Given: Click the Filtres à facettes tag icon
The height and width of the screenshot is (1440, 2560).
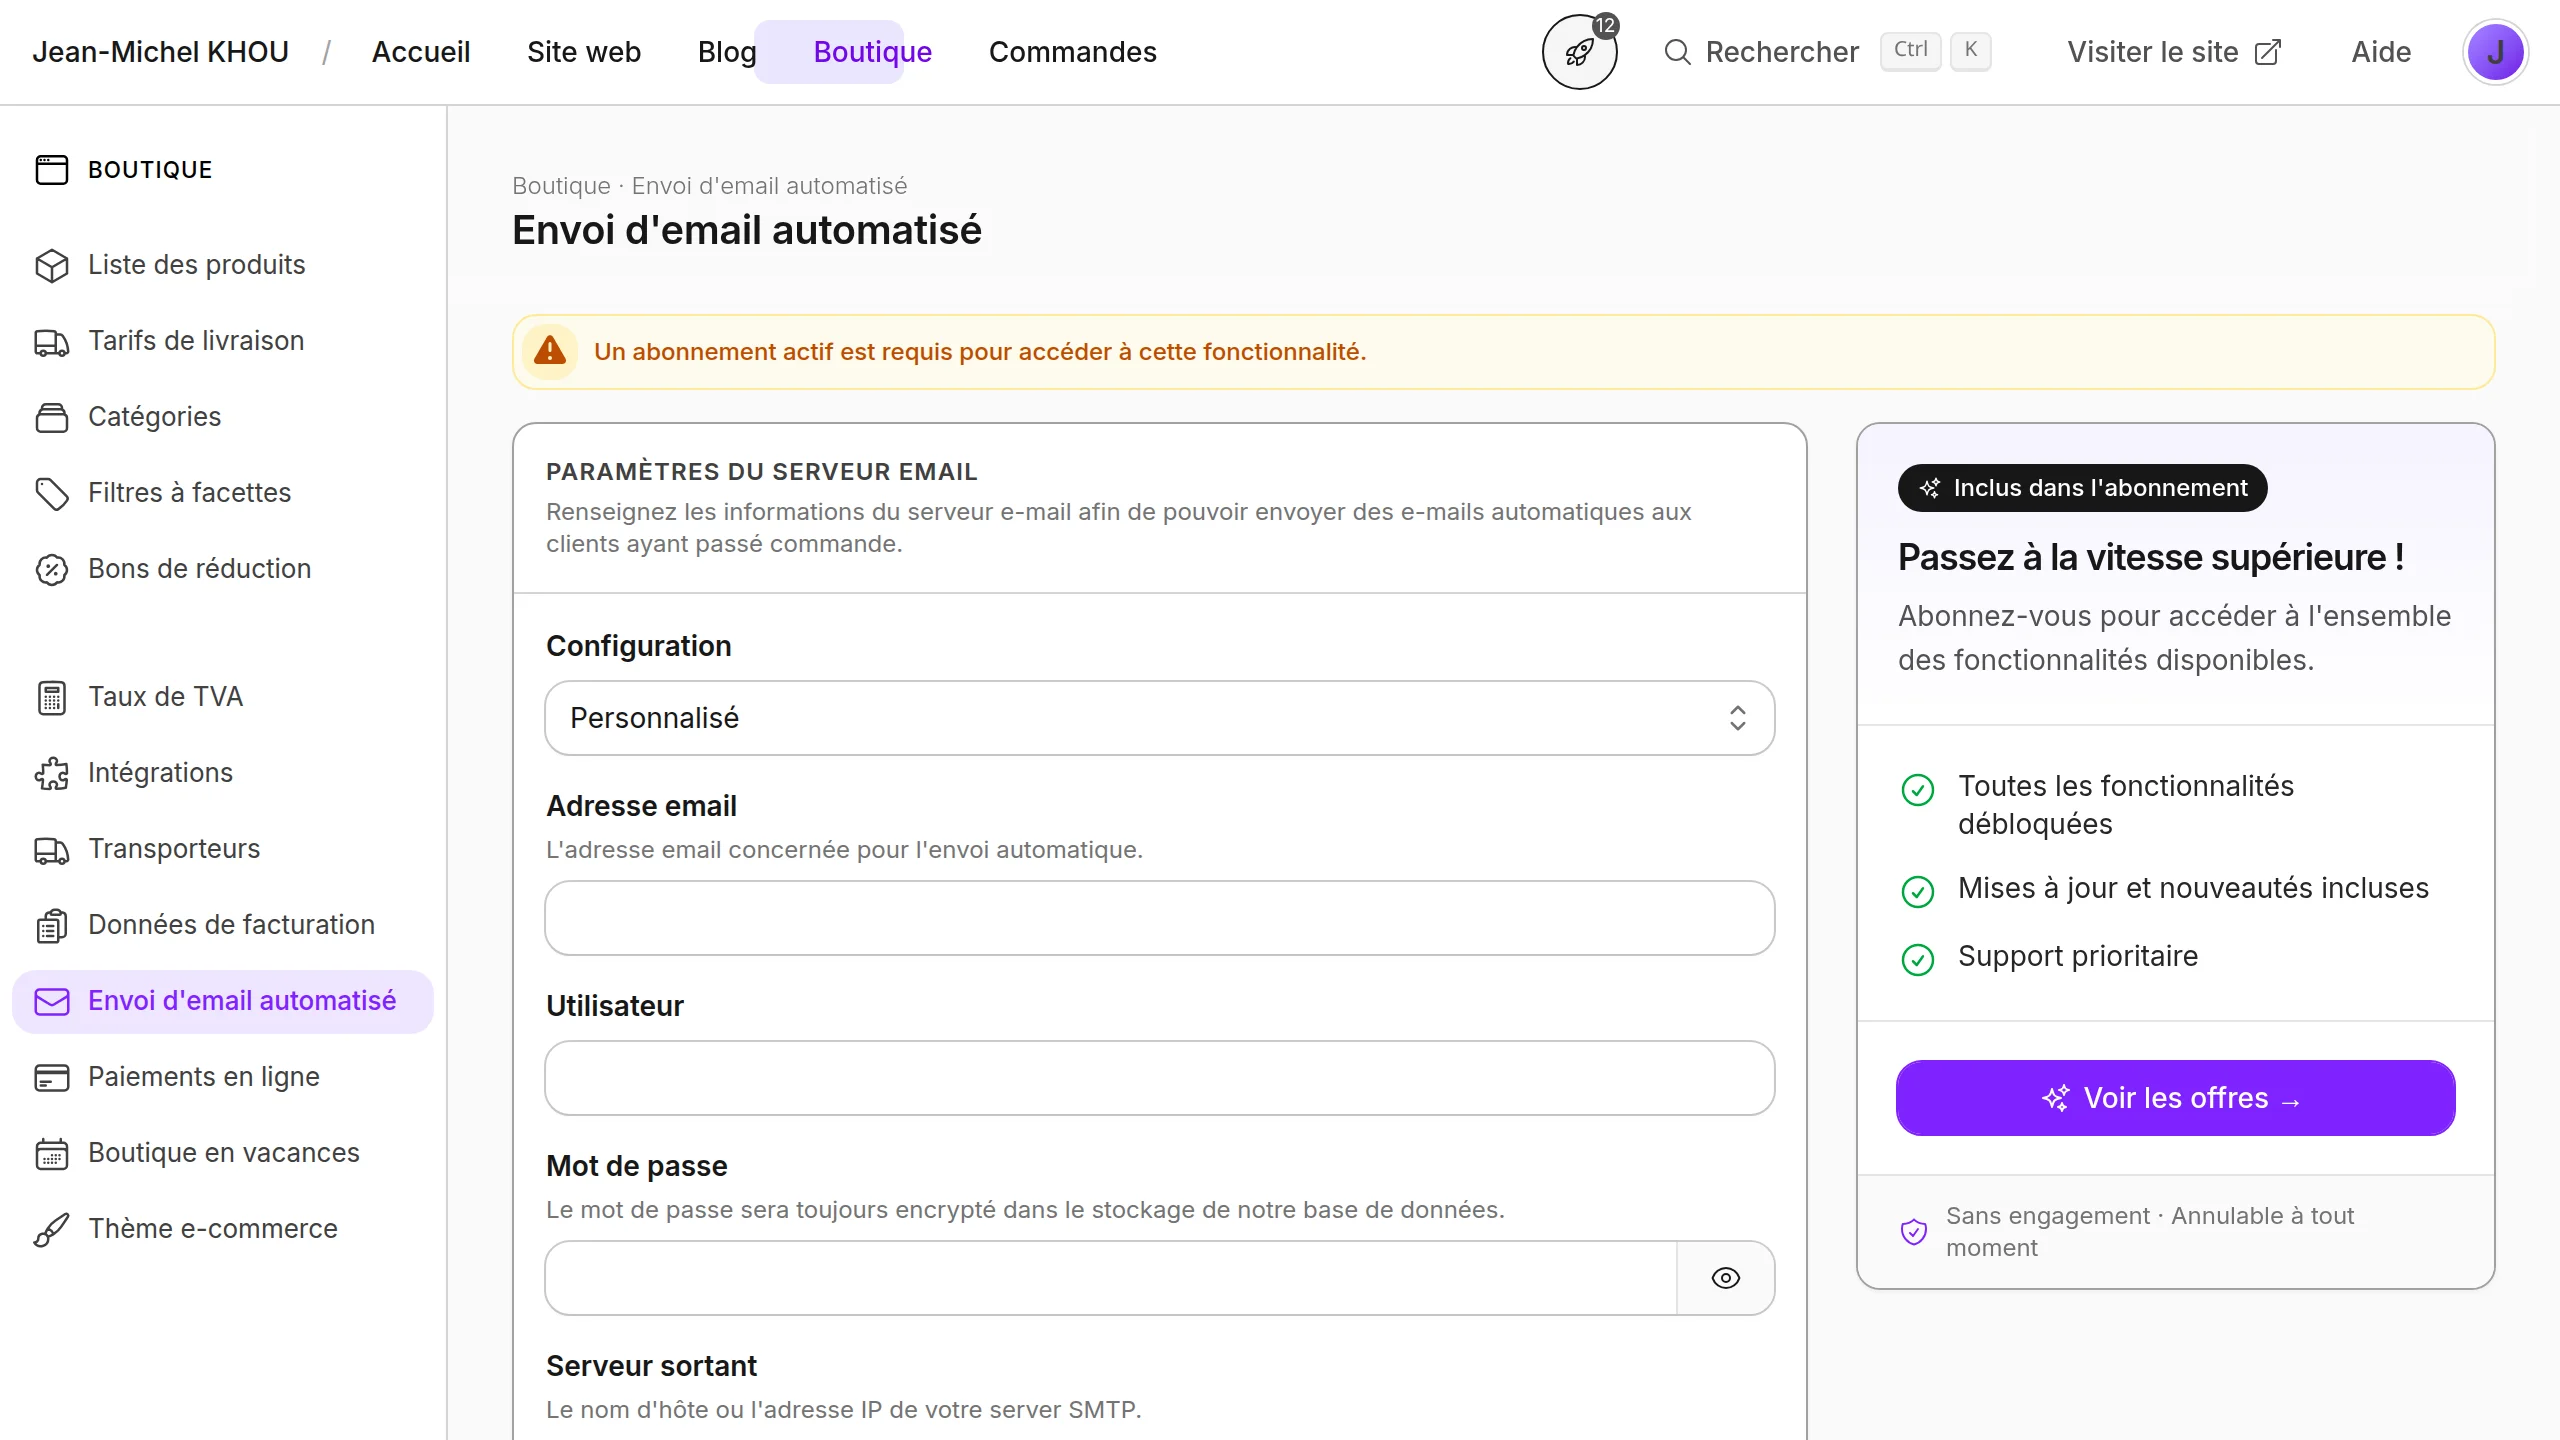Looking at the screenshot, I should coord(51,493).
